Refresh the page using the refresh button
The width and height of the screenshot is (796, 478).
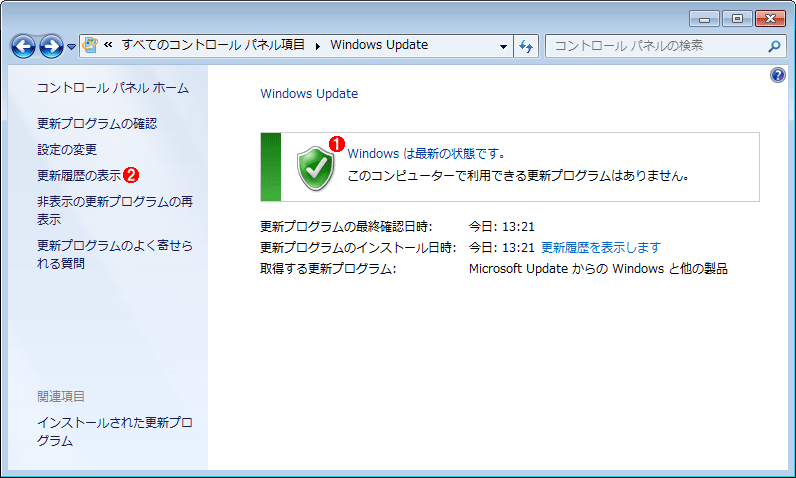[526, 46]
